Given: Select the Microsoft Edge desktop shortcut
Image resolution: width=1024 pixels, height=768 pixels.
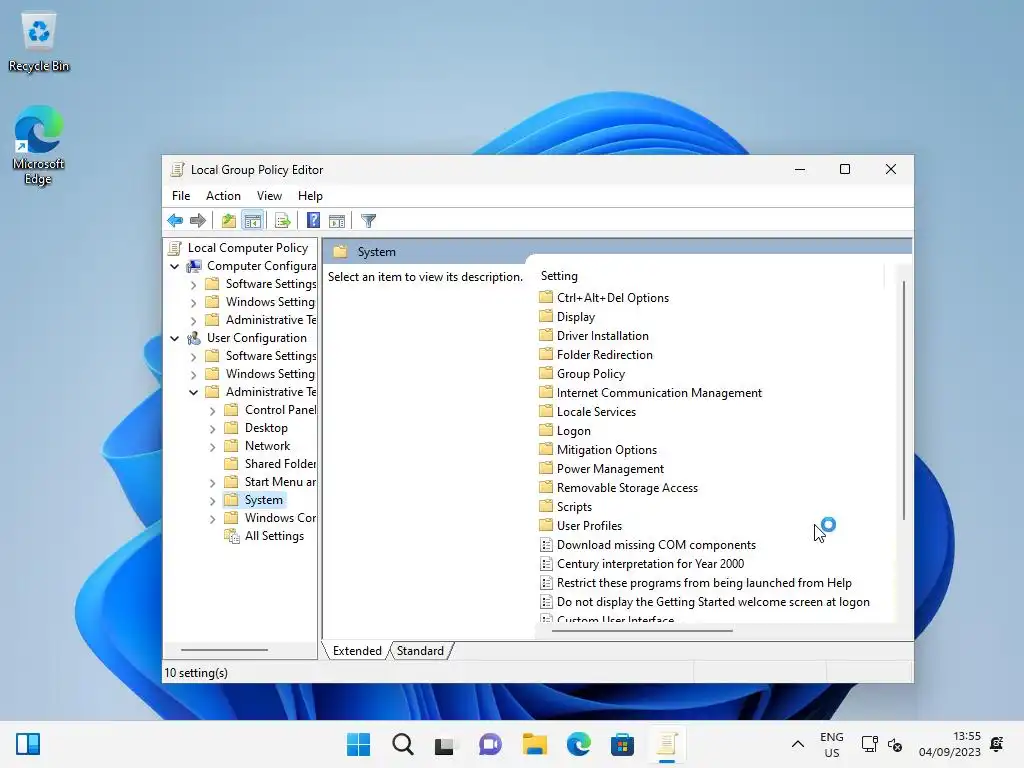Looking at the screenshot, I should pos(39,145).
